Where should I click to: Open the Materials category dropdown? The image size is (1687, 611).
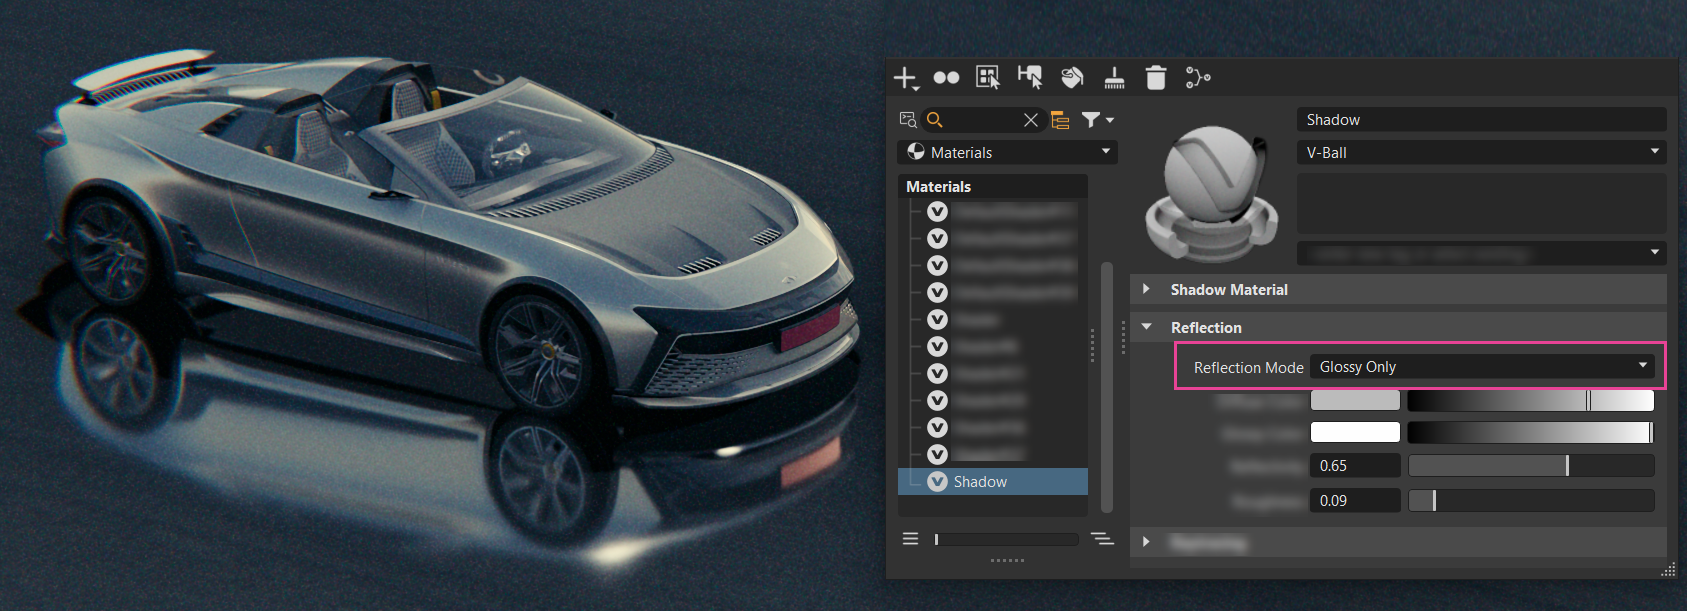tap(1007, 152)
